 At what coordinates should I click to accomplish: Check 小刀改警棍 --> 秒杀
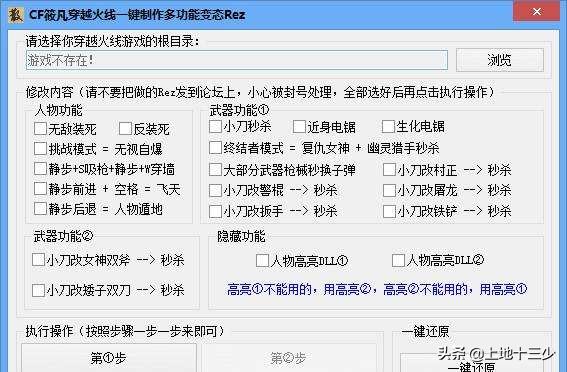click(x=216, y=190)
